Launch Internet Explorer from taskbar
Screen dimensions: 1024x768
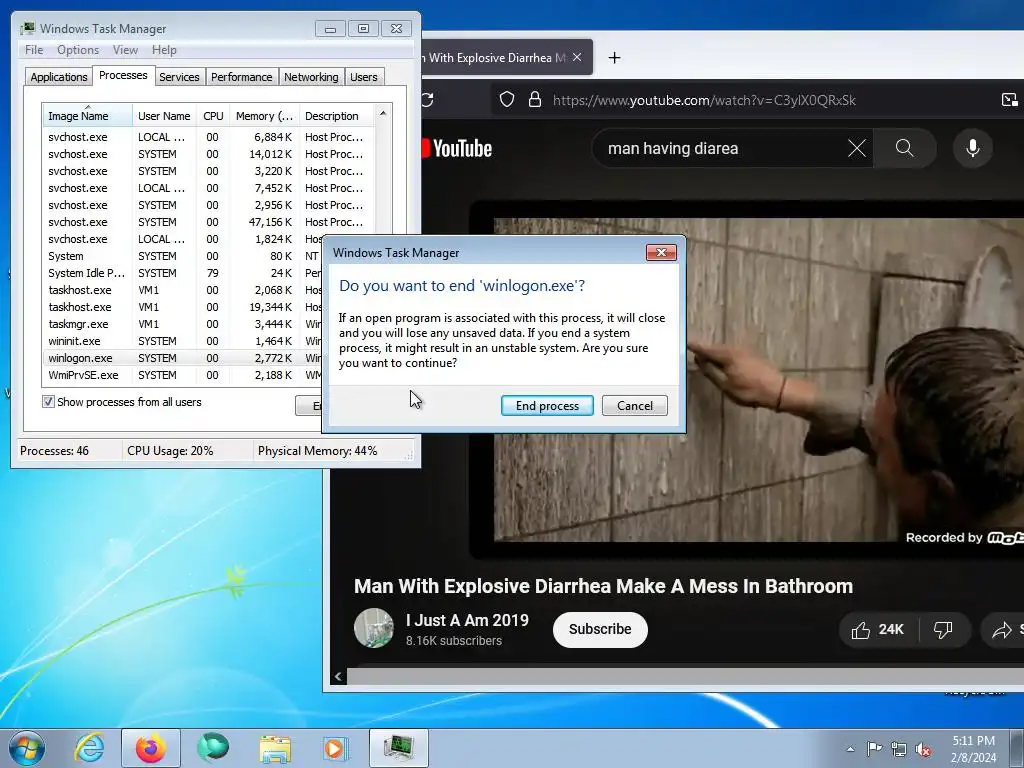[x=89, y=748]
